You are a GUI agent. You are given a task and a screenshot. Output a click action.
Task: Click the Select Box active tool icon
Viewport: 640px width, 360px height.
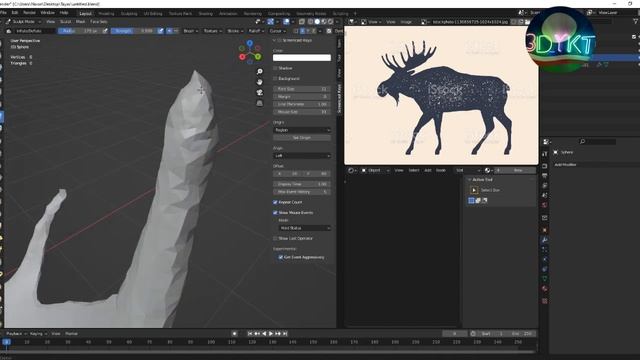474,190
